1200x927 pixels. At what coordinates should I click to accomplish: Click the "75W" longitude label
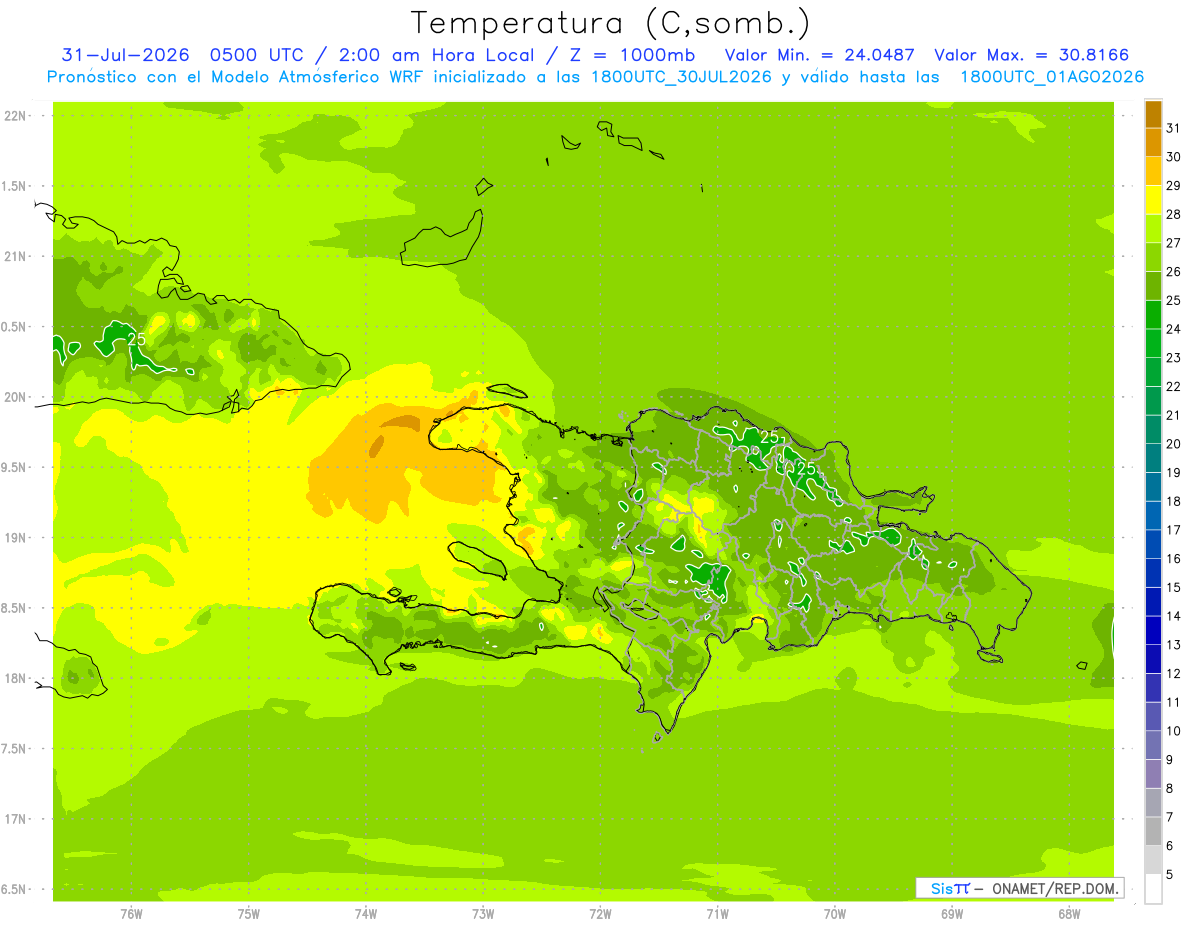pyautogui.click(x=249, y=914)
